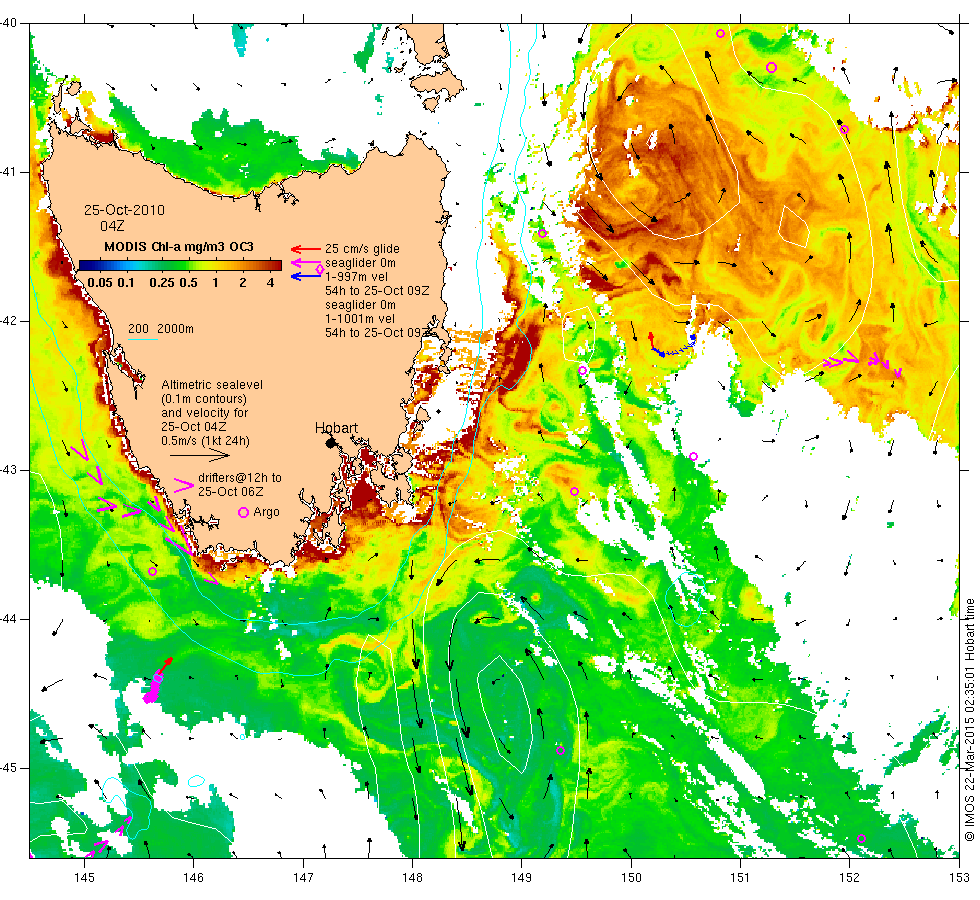Click the longitude axis label 151
Image resolution: width=980 pixels, height=900 pixels.
click(x=740, y=878)
